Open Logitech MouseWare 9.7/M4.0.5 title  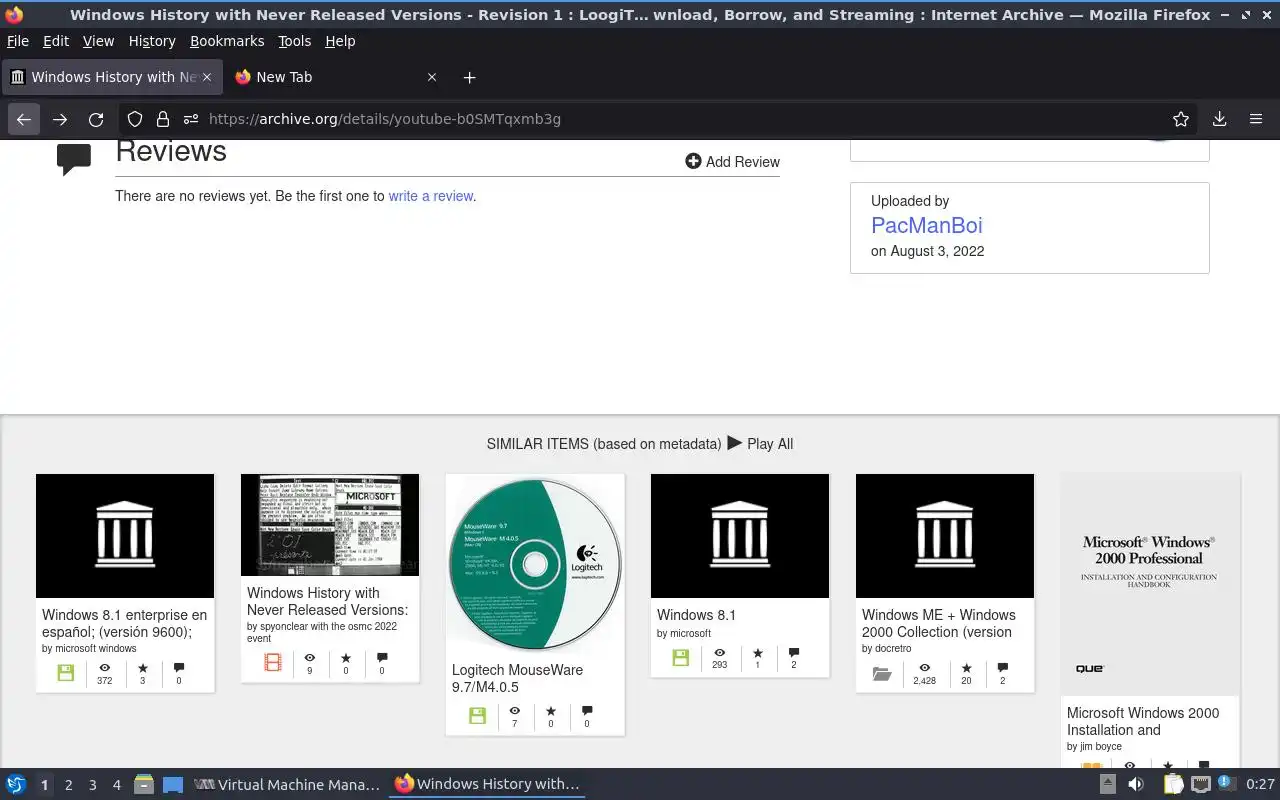(x=517, y=678)
